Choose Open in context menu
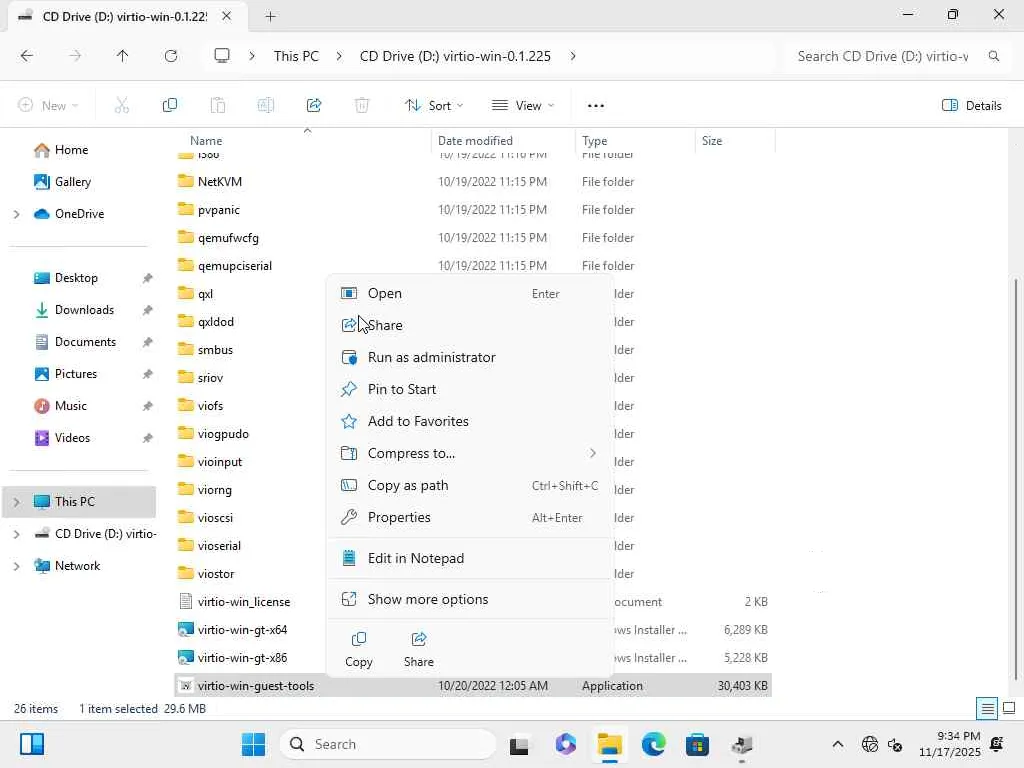This screenshot has height=768, width=1024. pos(470,293)
